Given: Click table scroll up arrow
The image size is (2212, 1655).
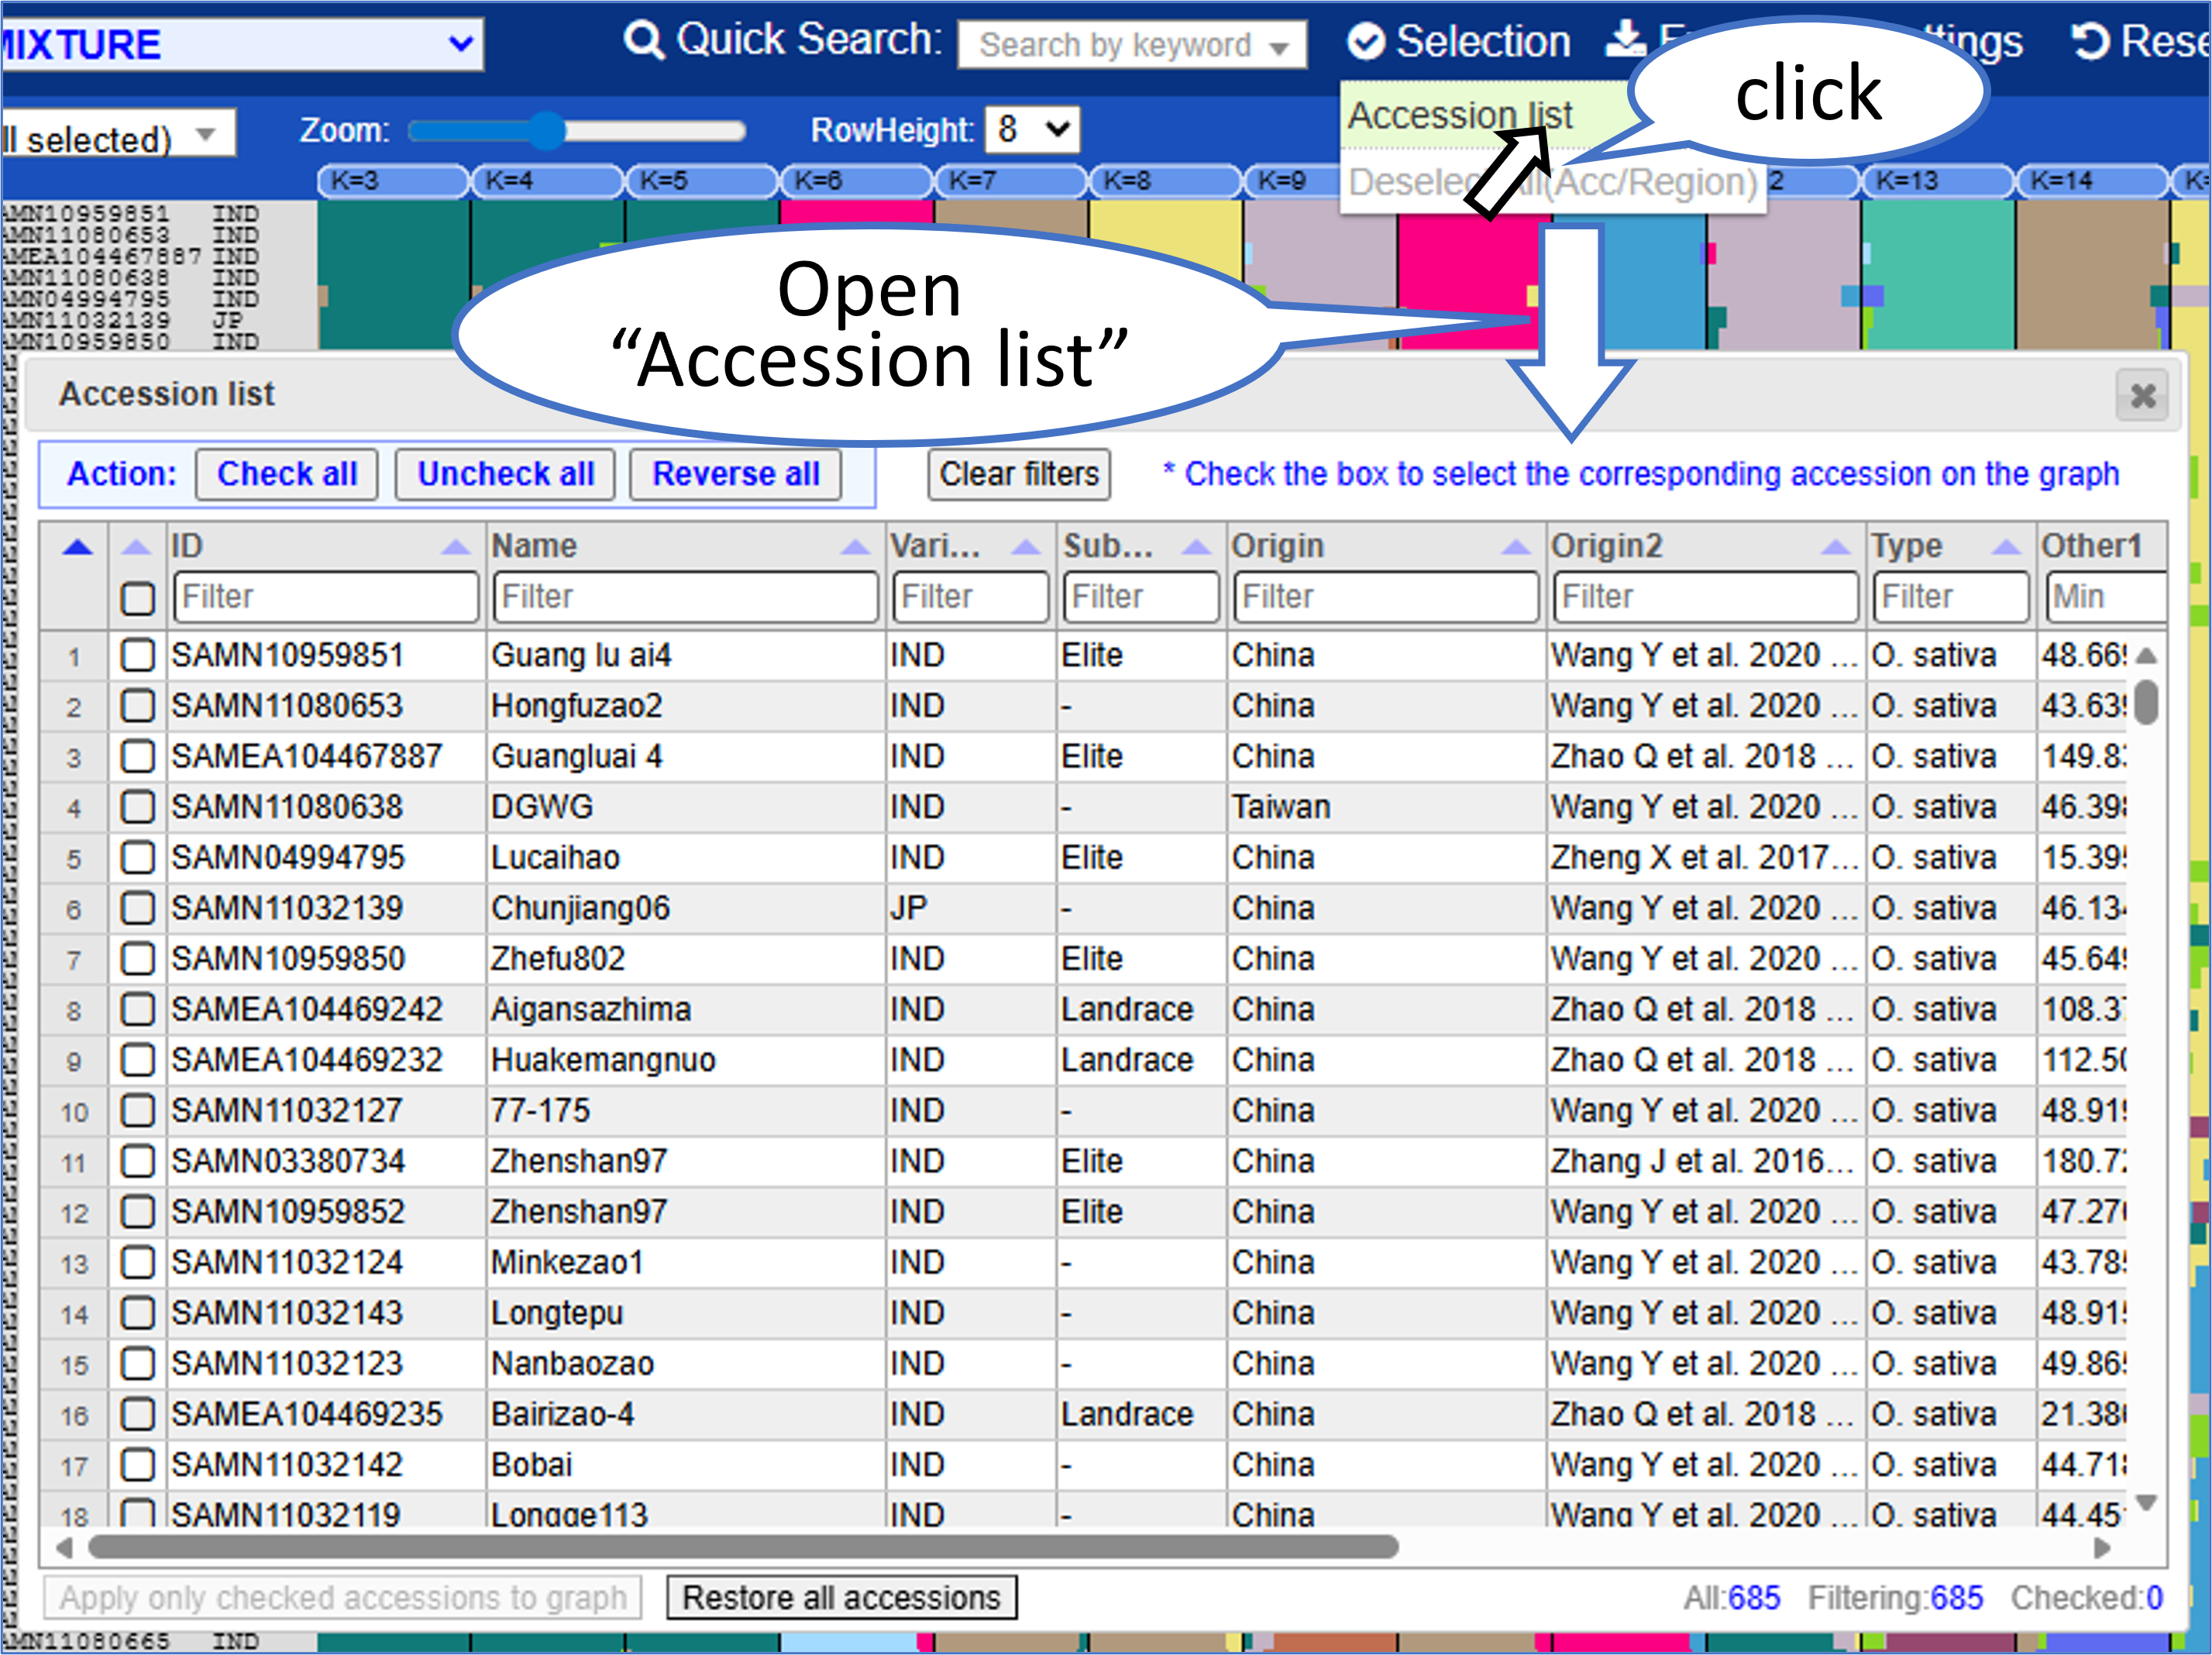Looking at the screenshot, I should pos(2146,655).
